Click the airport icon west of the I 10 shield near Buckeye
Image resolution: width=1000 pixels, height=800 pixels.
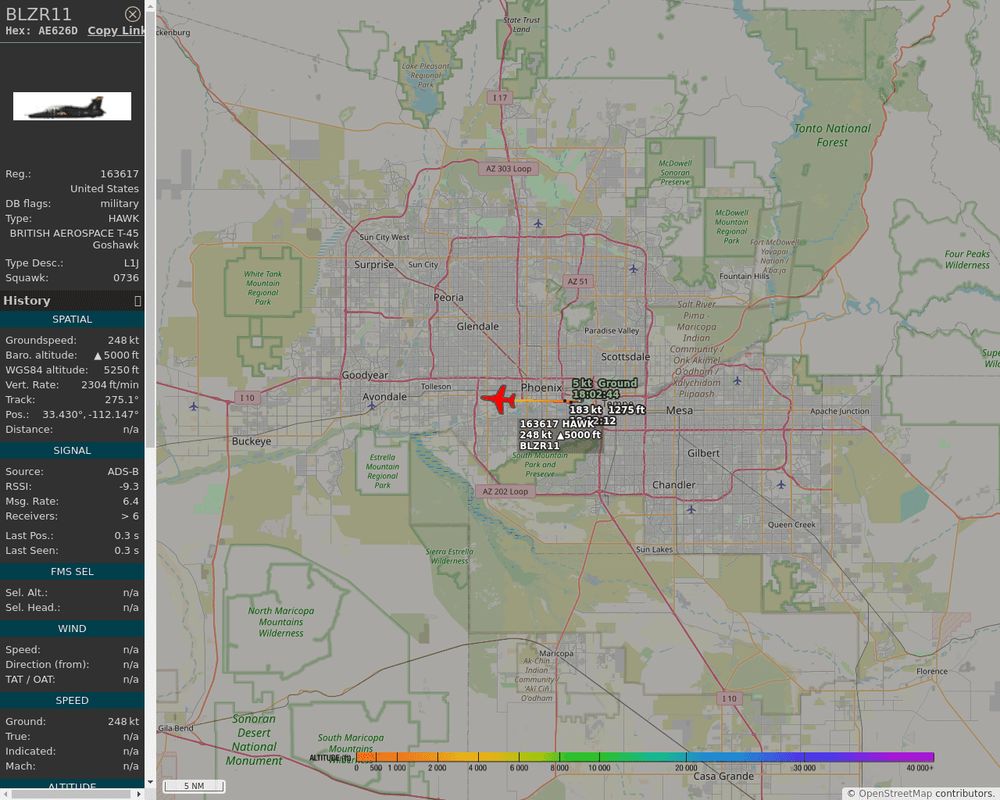(194, 406)
